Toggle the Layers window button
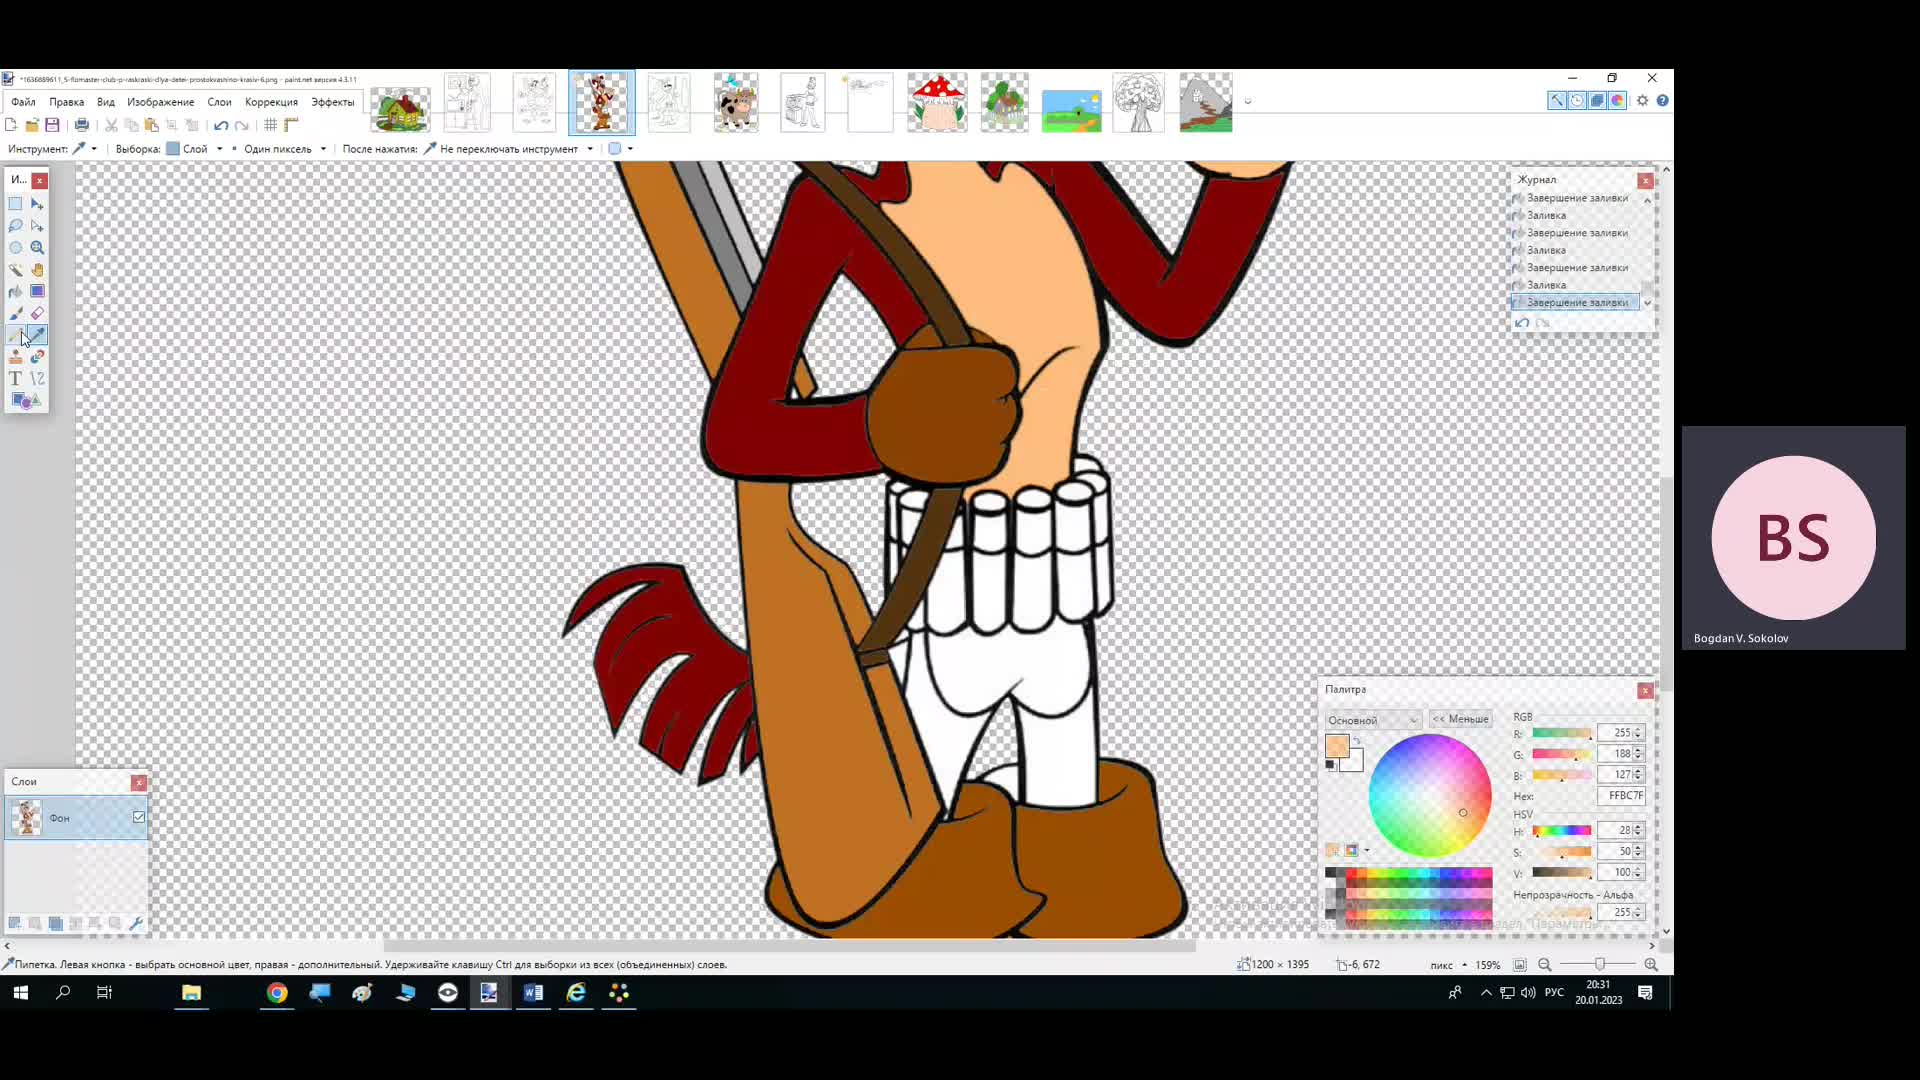Screen dimensions: 1920x1080 click(x=1597, y=100)
